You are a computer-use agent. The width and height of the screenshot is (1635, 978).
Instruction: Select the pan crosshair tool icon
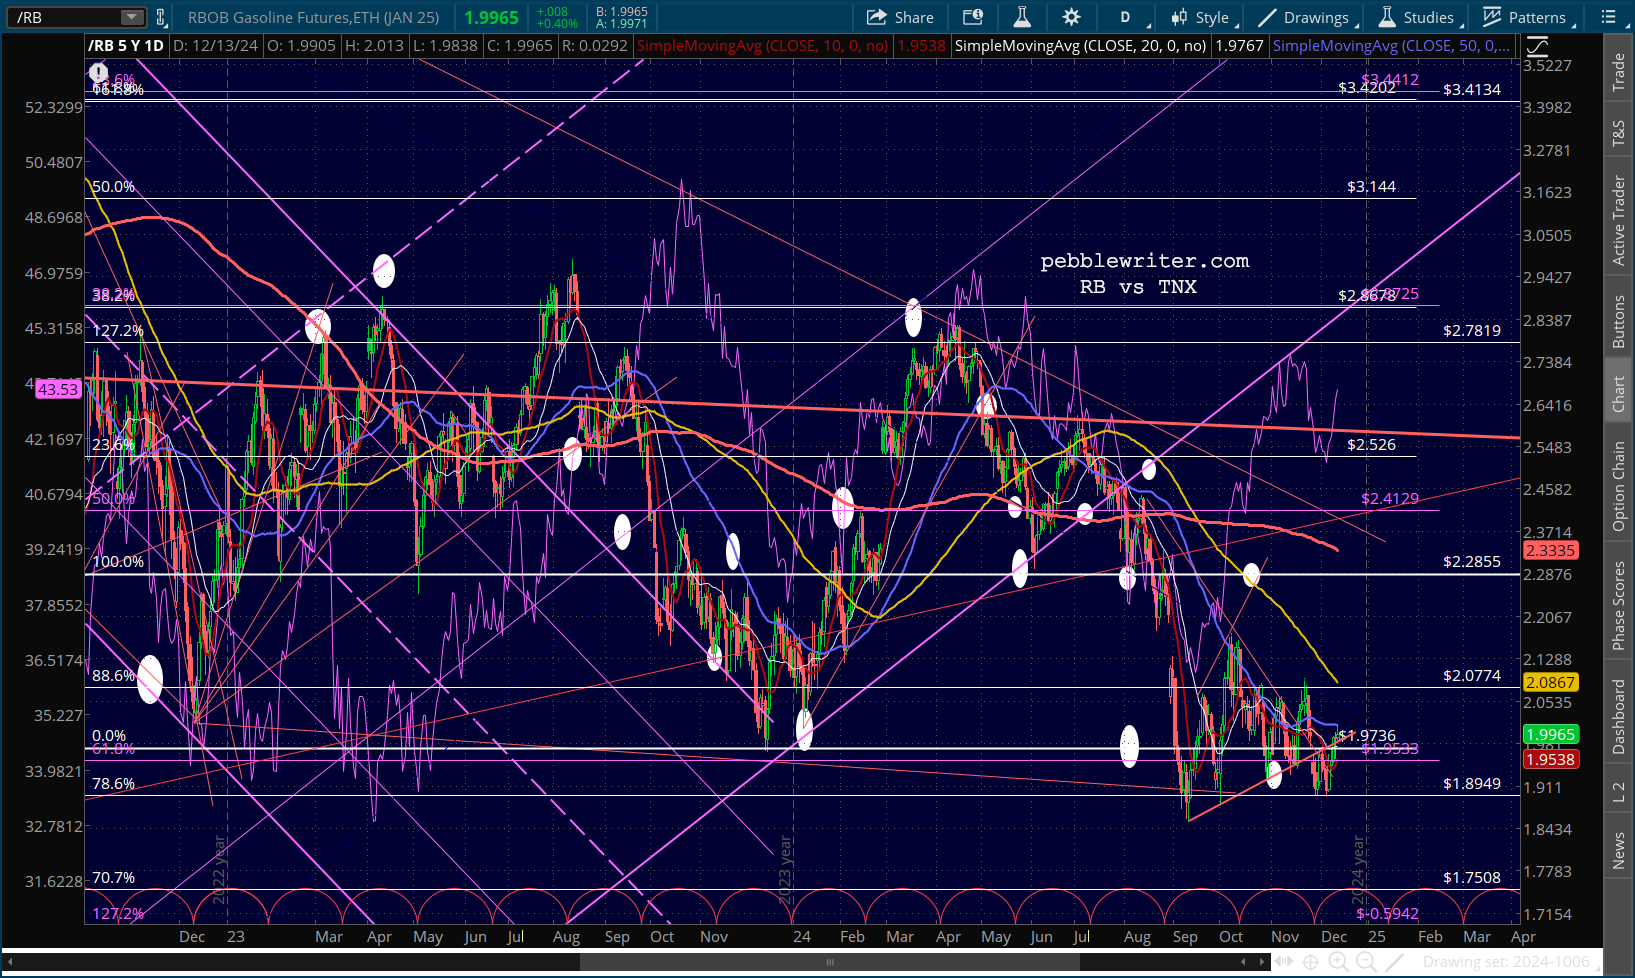click(1310, 962)
